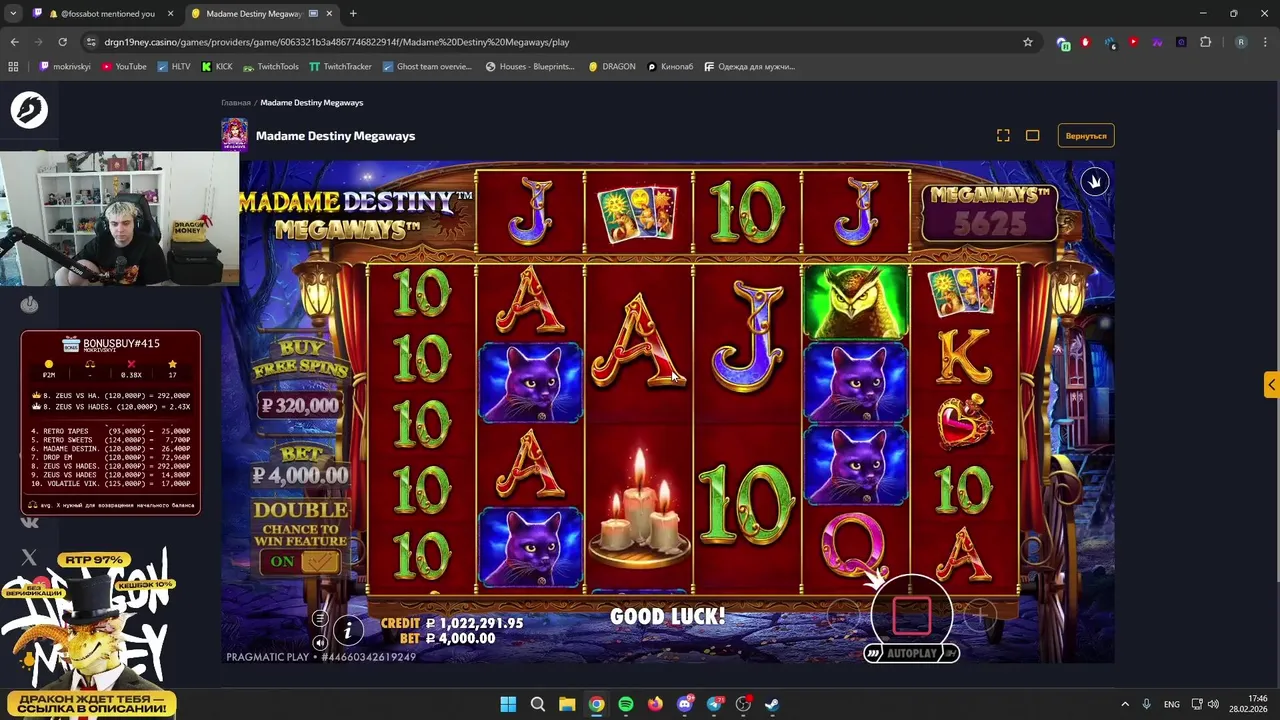Open Telegram from the taskbar
Image resolution: width=1280 pixels, height=720 pixels.
tap(714, 704)
